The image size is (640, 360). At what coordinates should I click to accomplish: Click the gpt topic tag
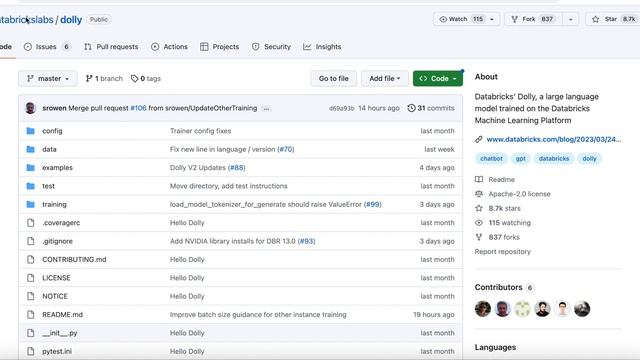520,158
